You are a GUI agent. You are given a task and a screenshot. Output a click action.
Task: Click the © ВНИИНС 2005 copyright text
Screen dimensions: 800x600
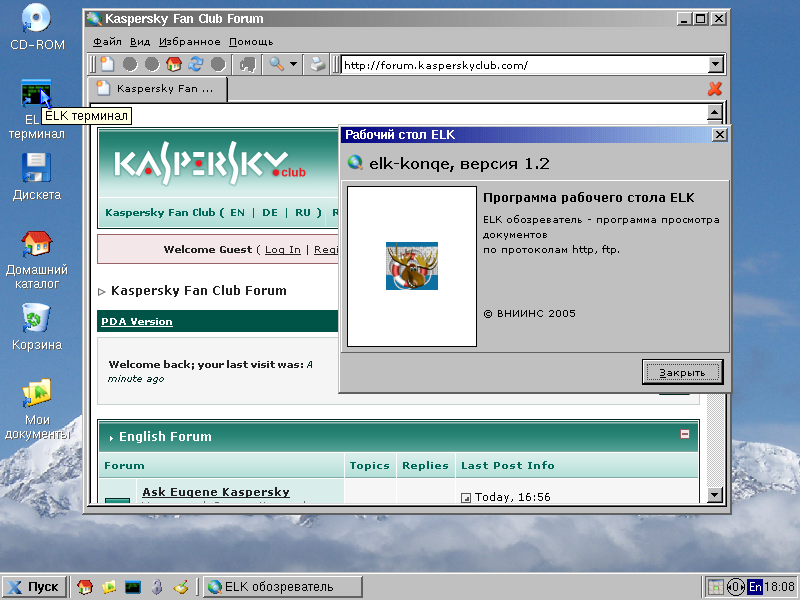coord(530,313)
